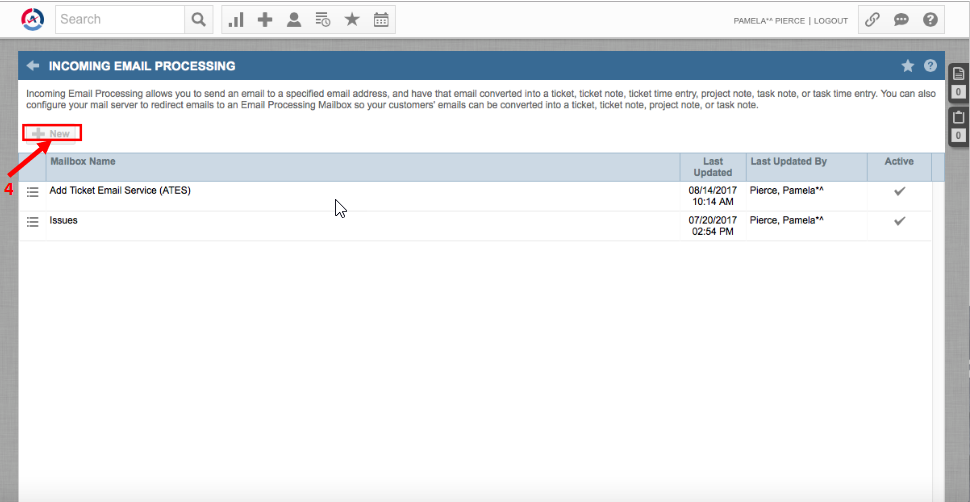
Task: Click the search magnifier button
Action: [x=199, y=19]
